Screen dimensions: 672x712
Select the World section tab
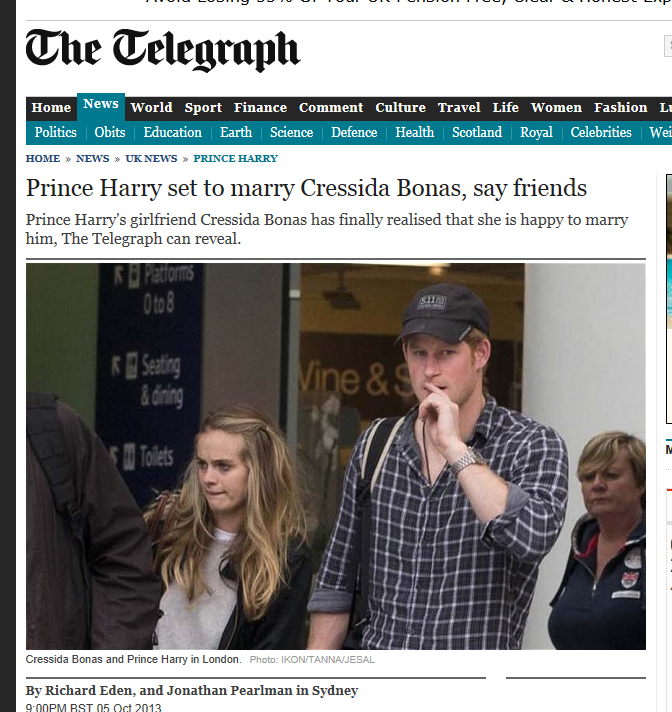[151, 108]
